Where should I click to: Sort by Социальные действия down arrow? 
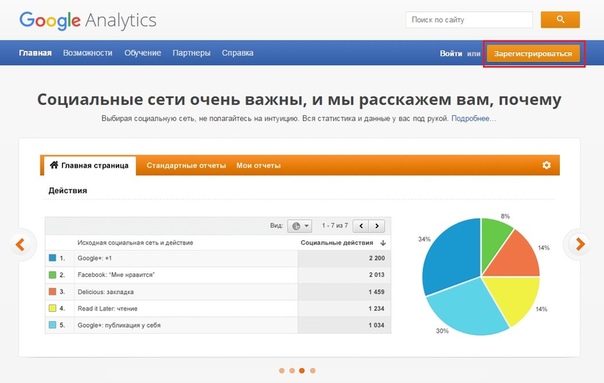point(383,243)
